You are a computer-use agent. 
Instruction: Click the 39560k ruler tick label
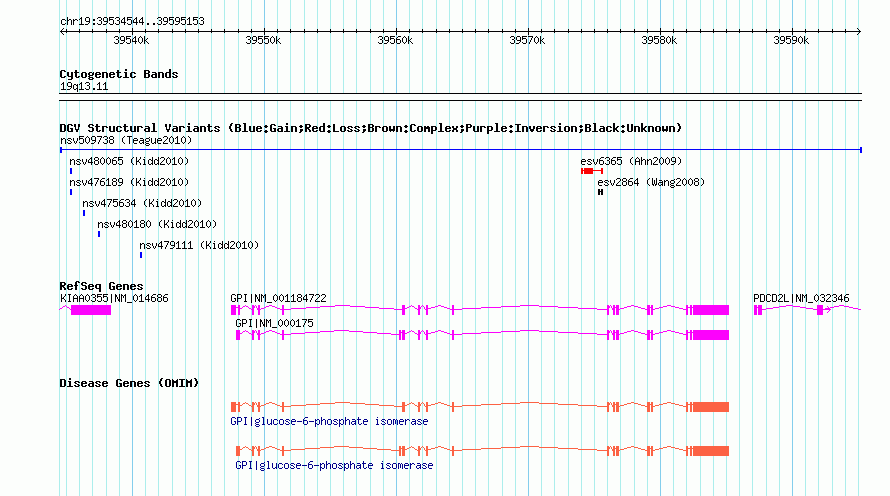click(x=395, y=40)
